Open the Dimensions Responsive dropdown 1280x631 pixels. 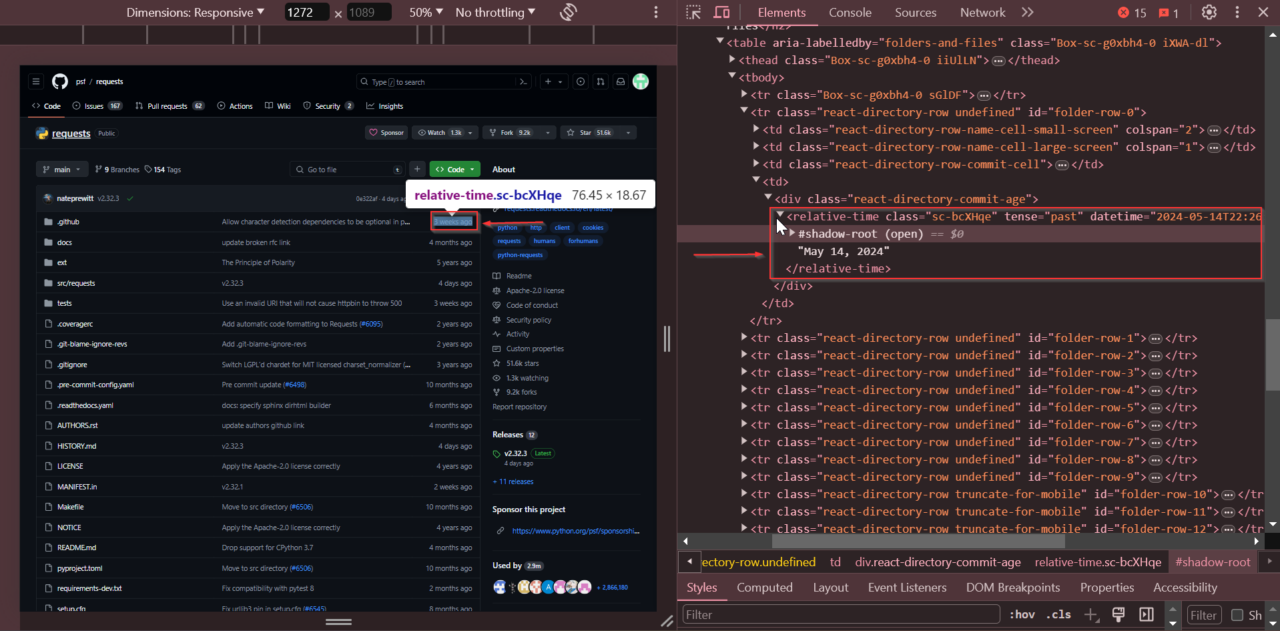coord(196,12)
